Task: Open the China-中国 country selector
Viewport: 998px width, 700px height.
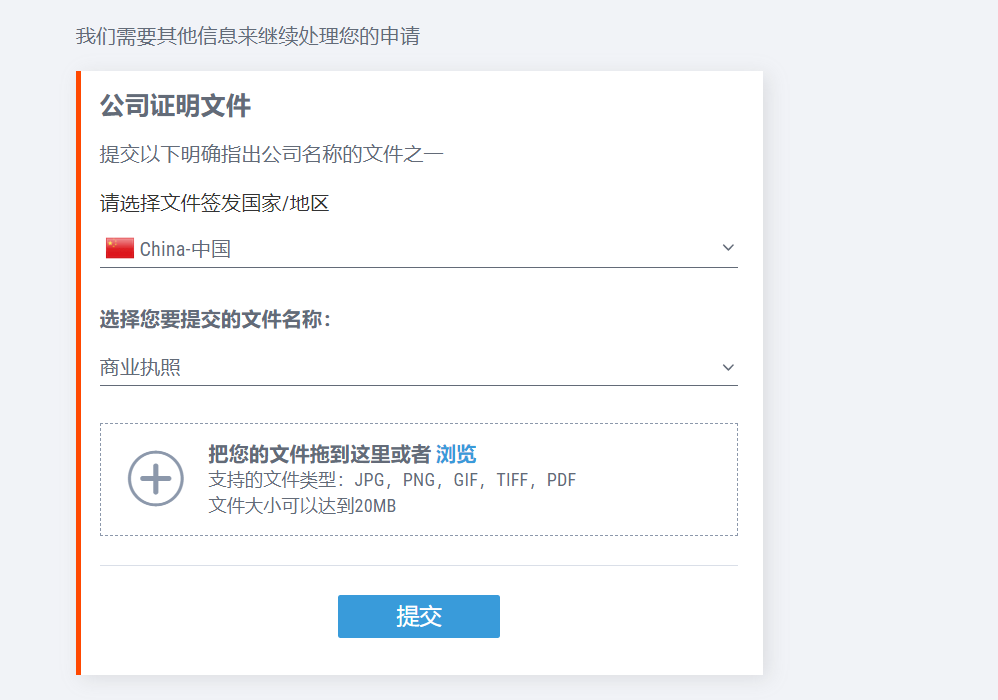Action: tap(419, 249)
